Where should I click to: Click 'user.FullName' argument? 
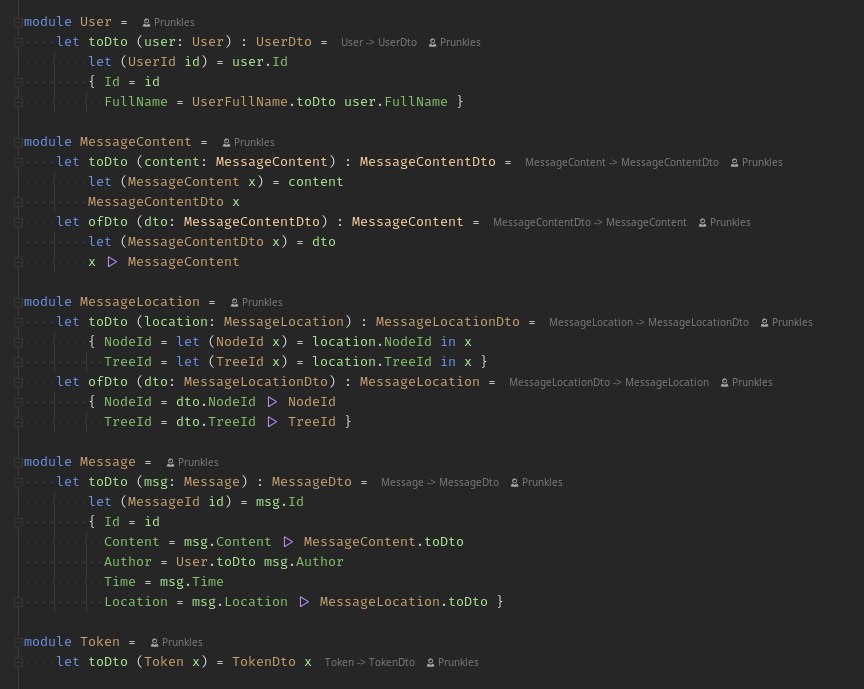point(396,102)
